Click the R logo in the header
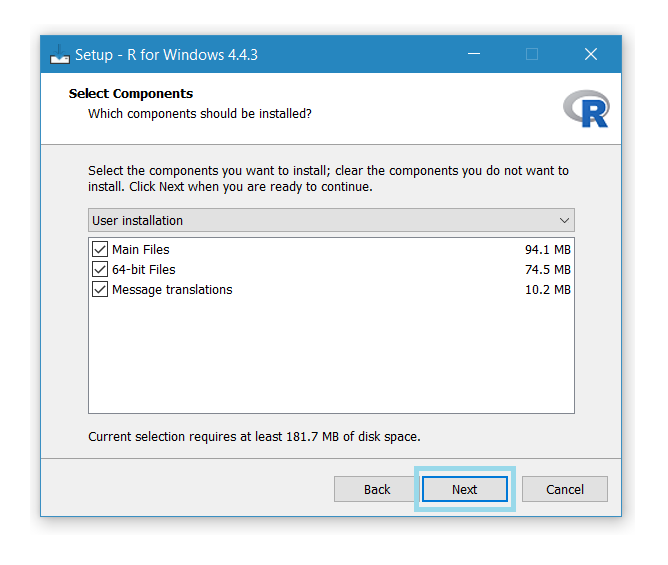The width and height of the screenshot is (668, 565). coord(586,109)
